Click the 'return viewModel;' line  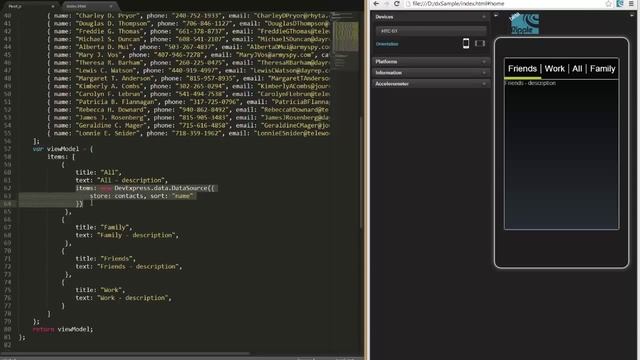(63, 329)
